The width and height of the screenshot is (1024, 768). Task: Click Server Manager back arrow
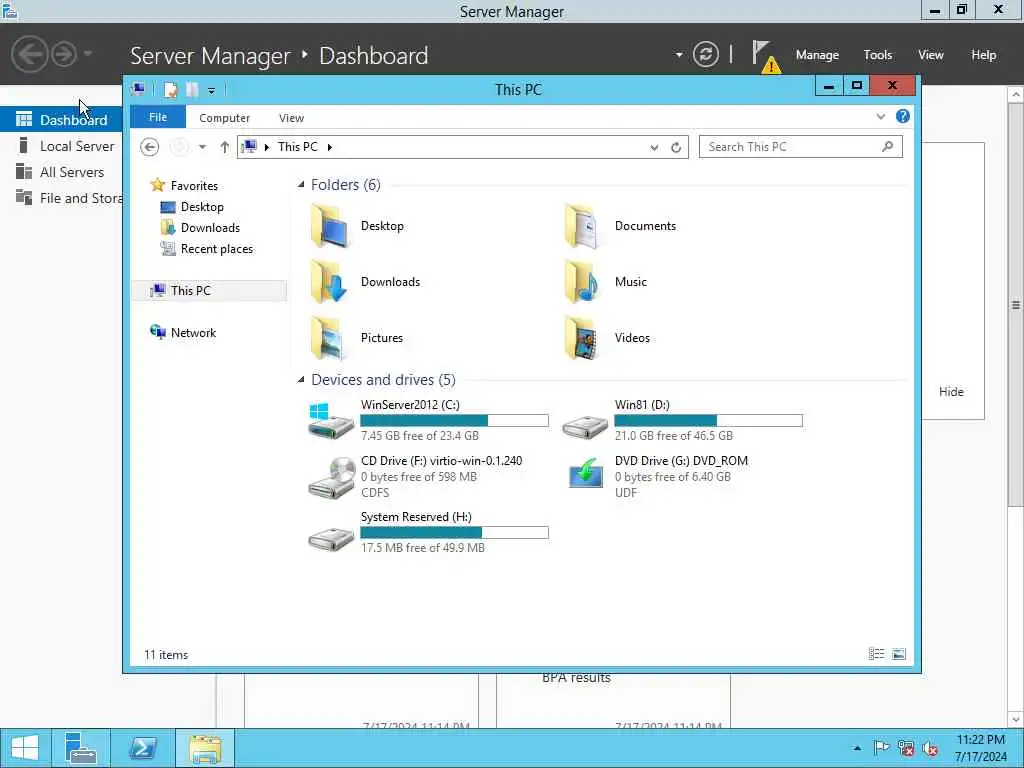(x=29, y=54)
